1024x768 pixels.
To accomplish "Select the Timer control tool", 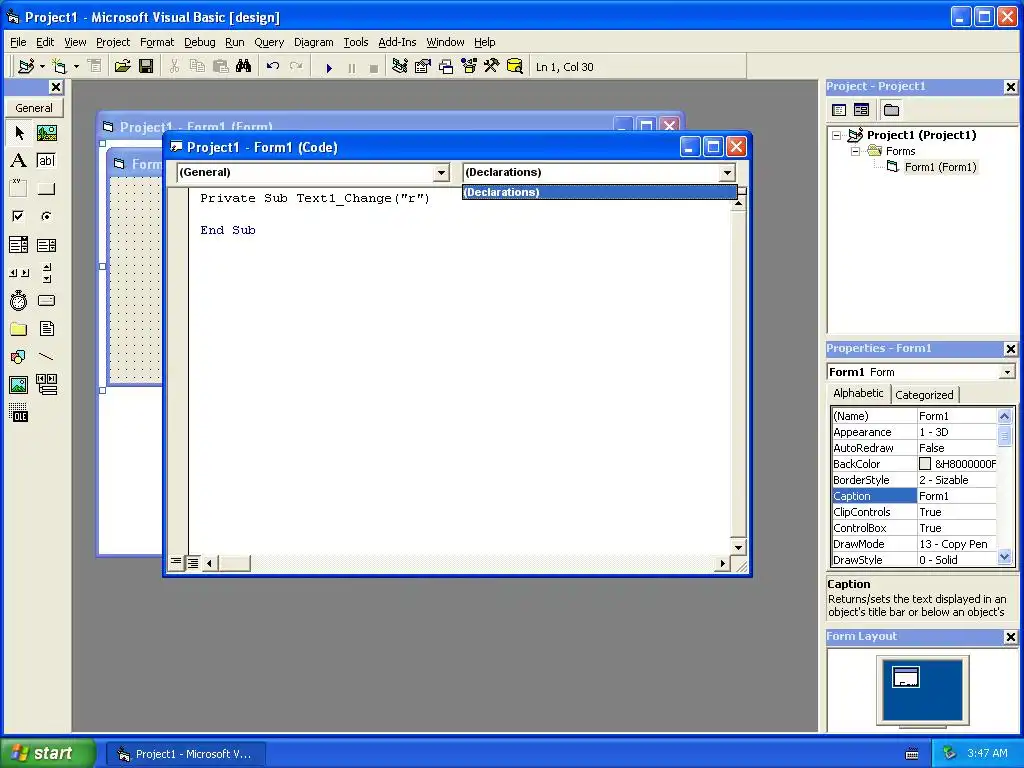I will click(19, 300).
